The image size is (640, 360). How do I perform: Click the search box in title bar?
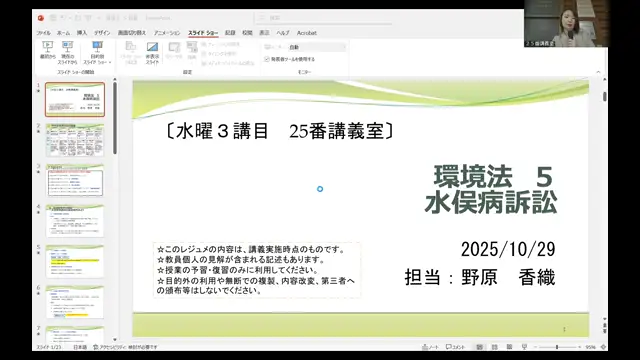tap(324, 18)
